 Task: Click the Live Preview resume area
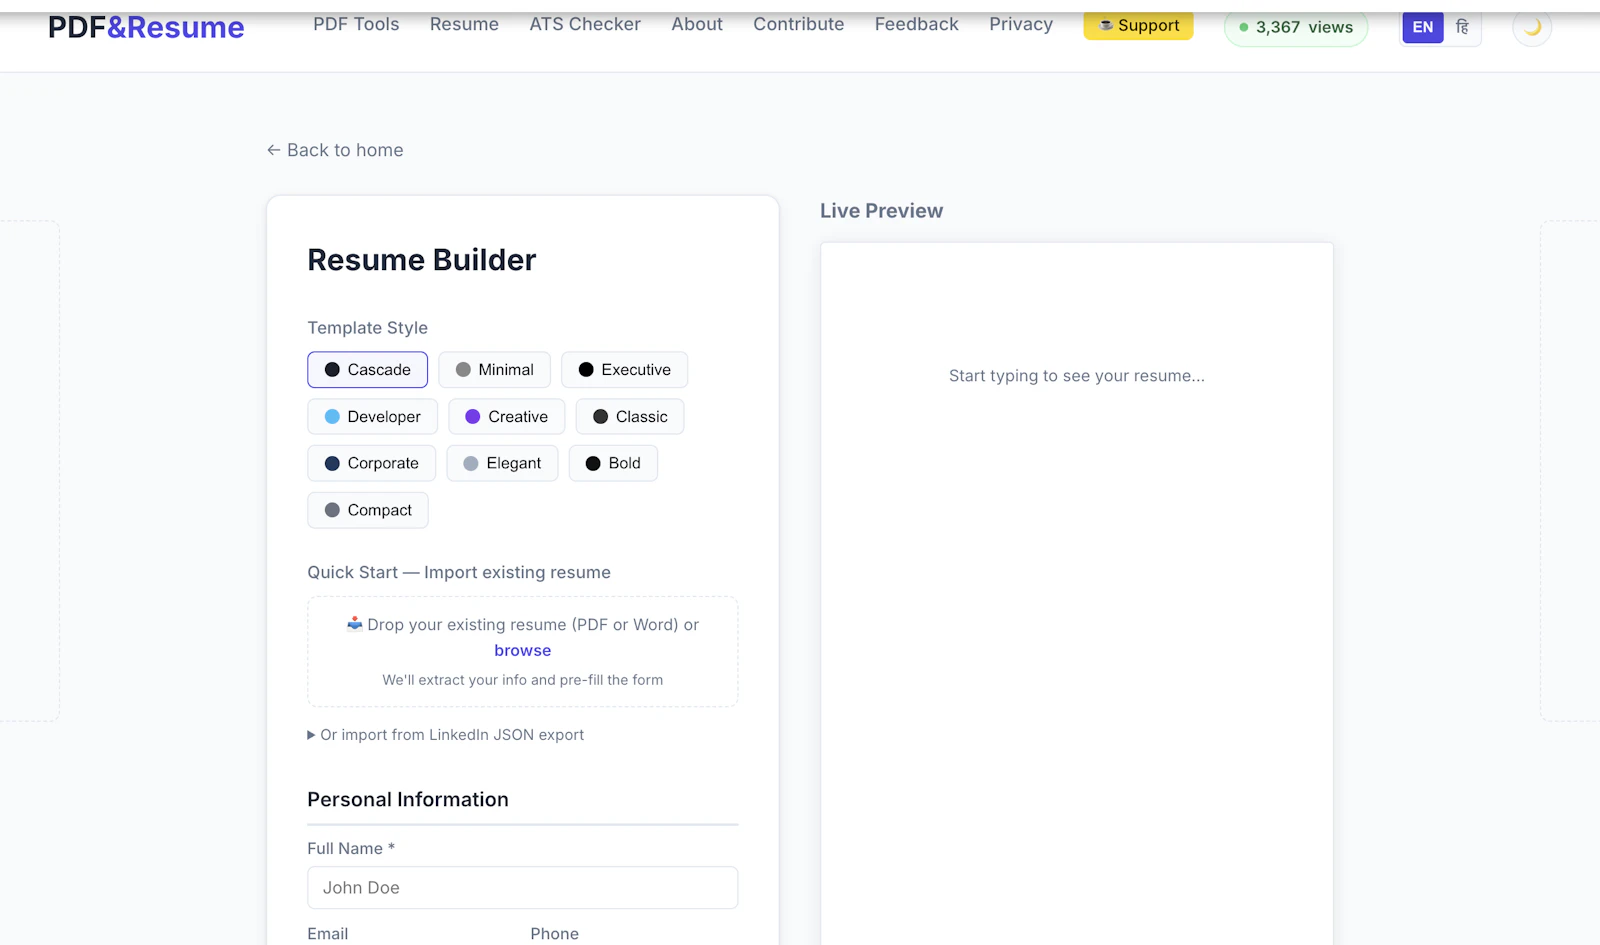click(1077, 594)
